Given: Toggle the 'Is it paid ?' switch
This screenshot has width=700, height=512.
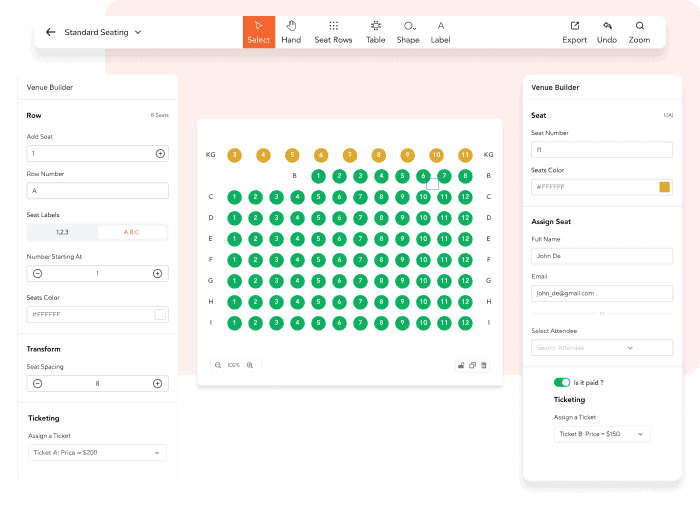Looking at the screenshot, I should 562,383.
